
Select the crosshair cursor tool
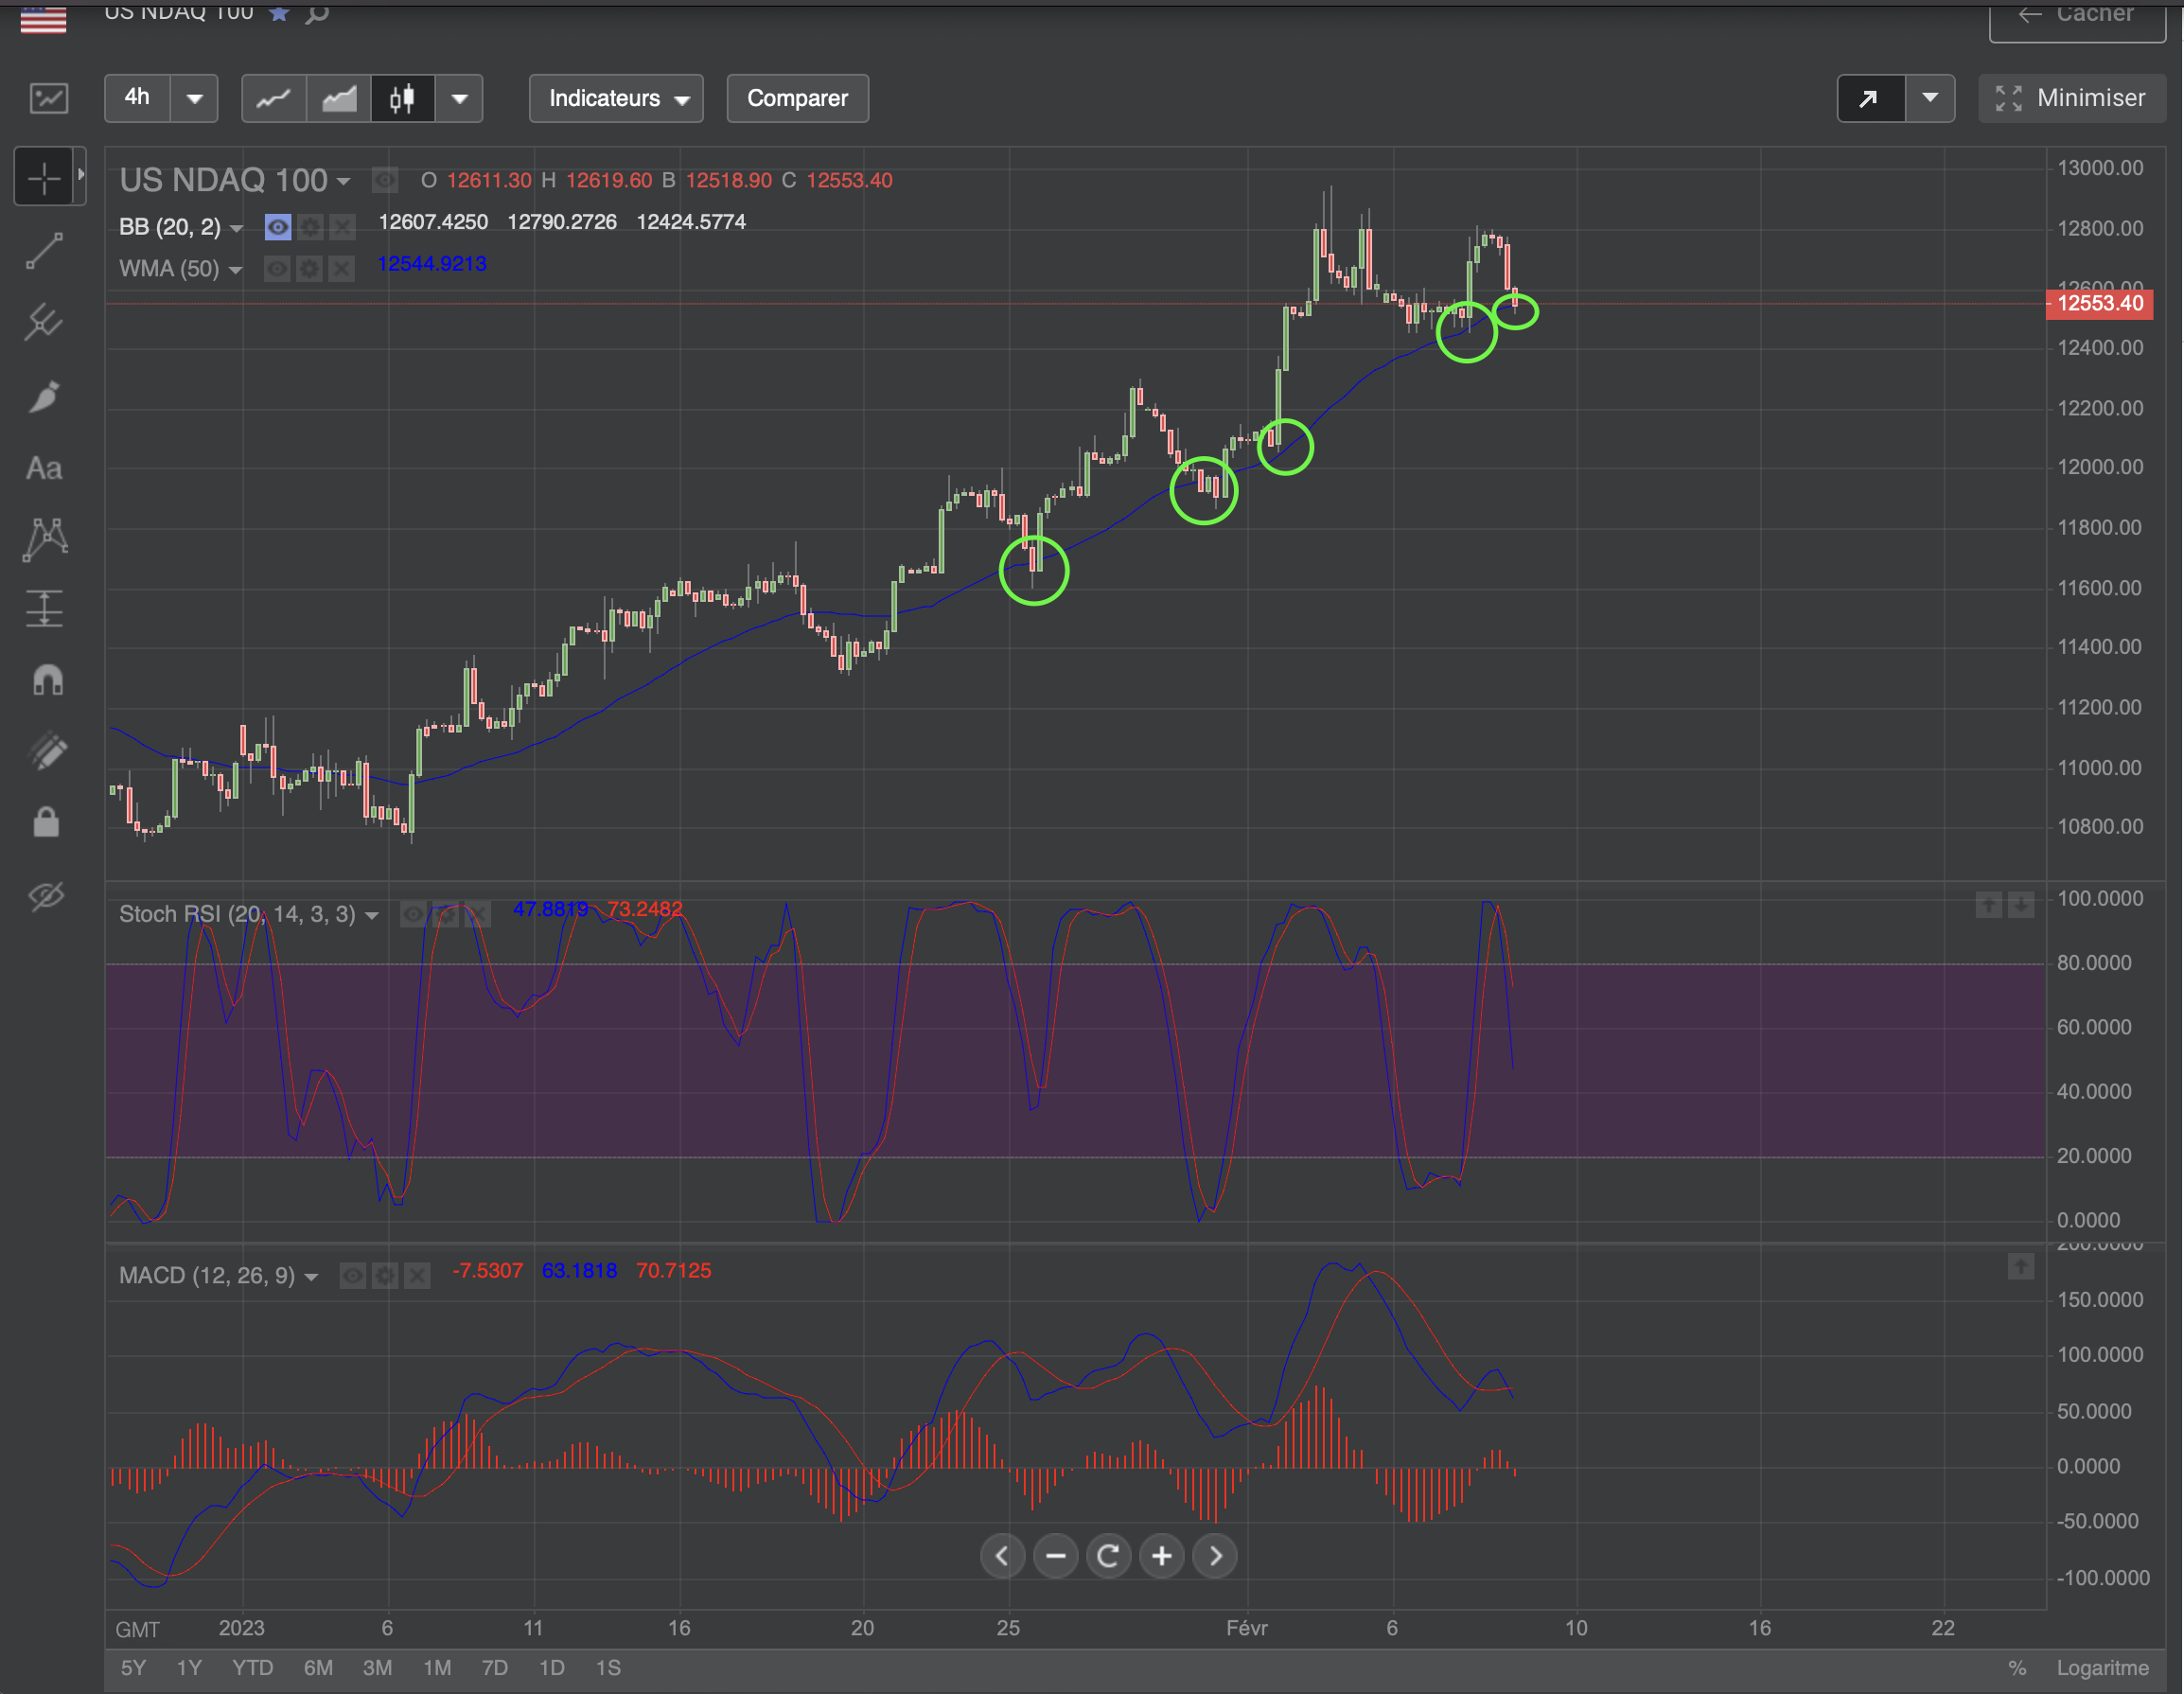pos(44,177)
